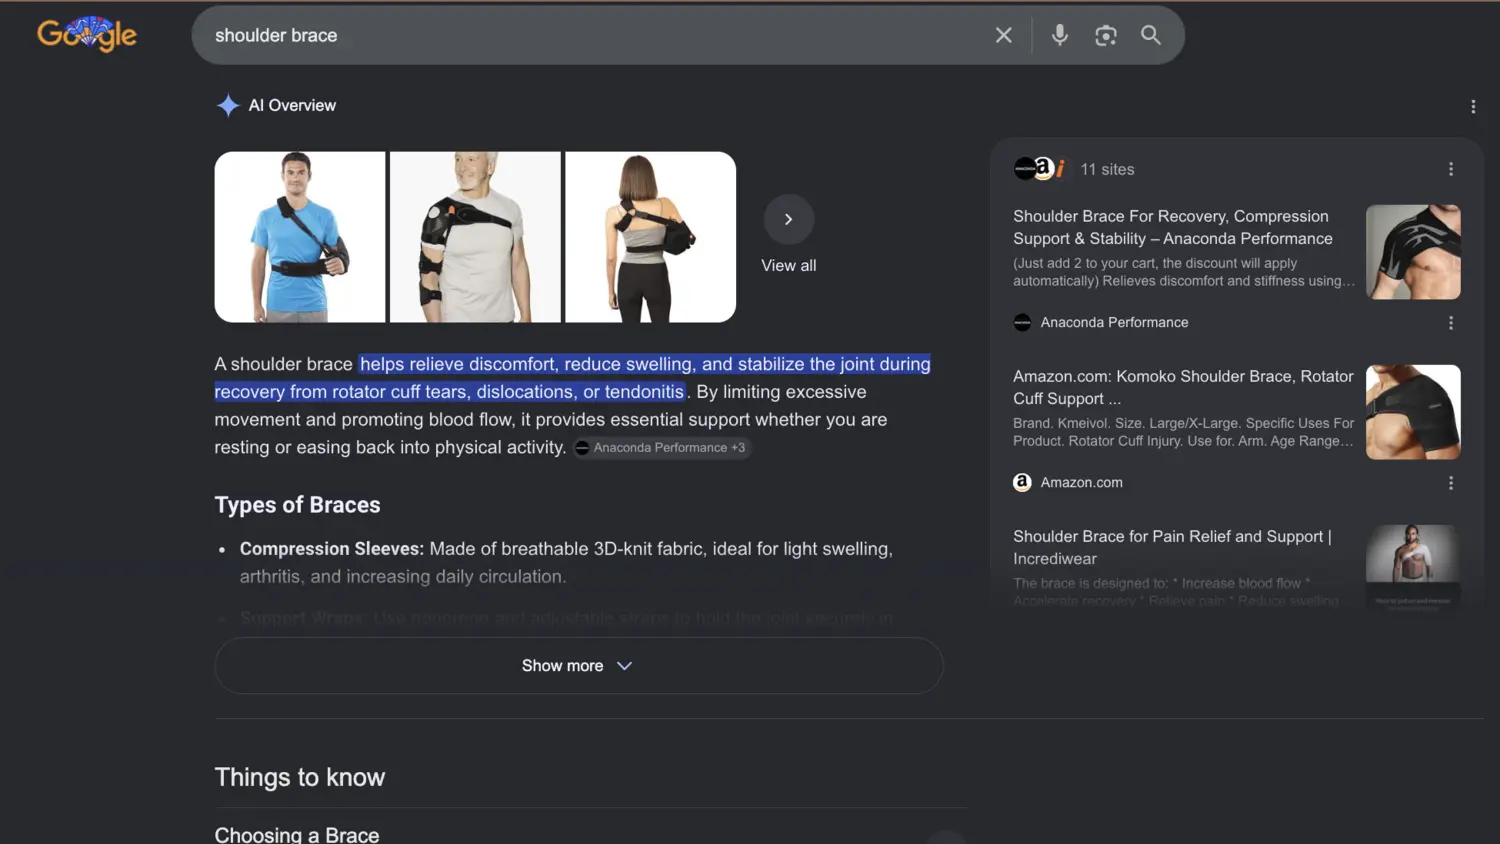Click the stacked site icons beside 11 sites
This screenshot has width=1500, height=844.
pyautogui.click(x=1040, y=168)
